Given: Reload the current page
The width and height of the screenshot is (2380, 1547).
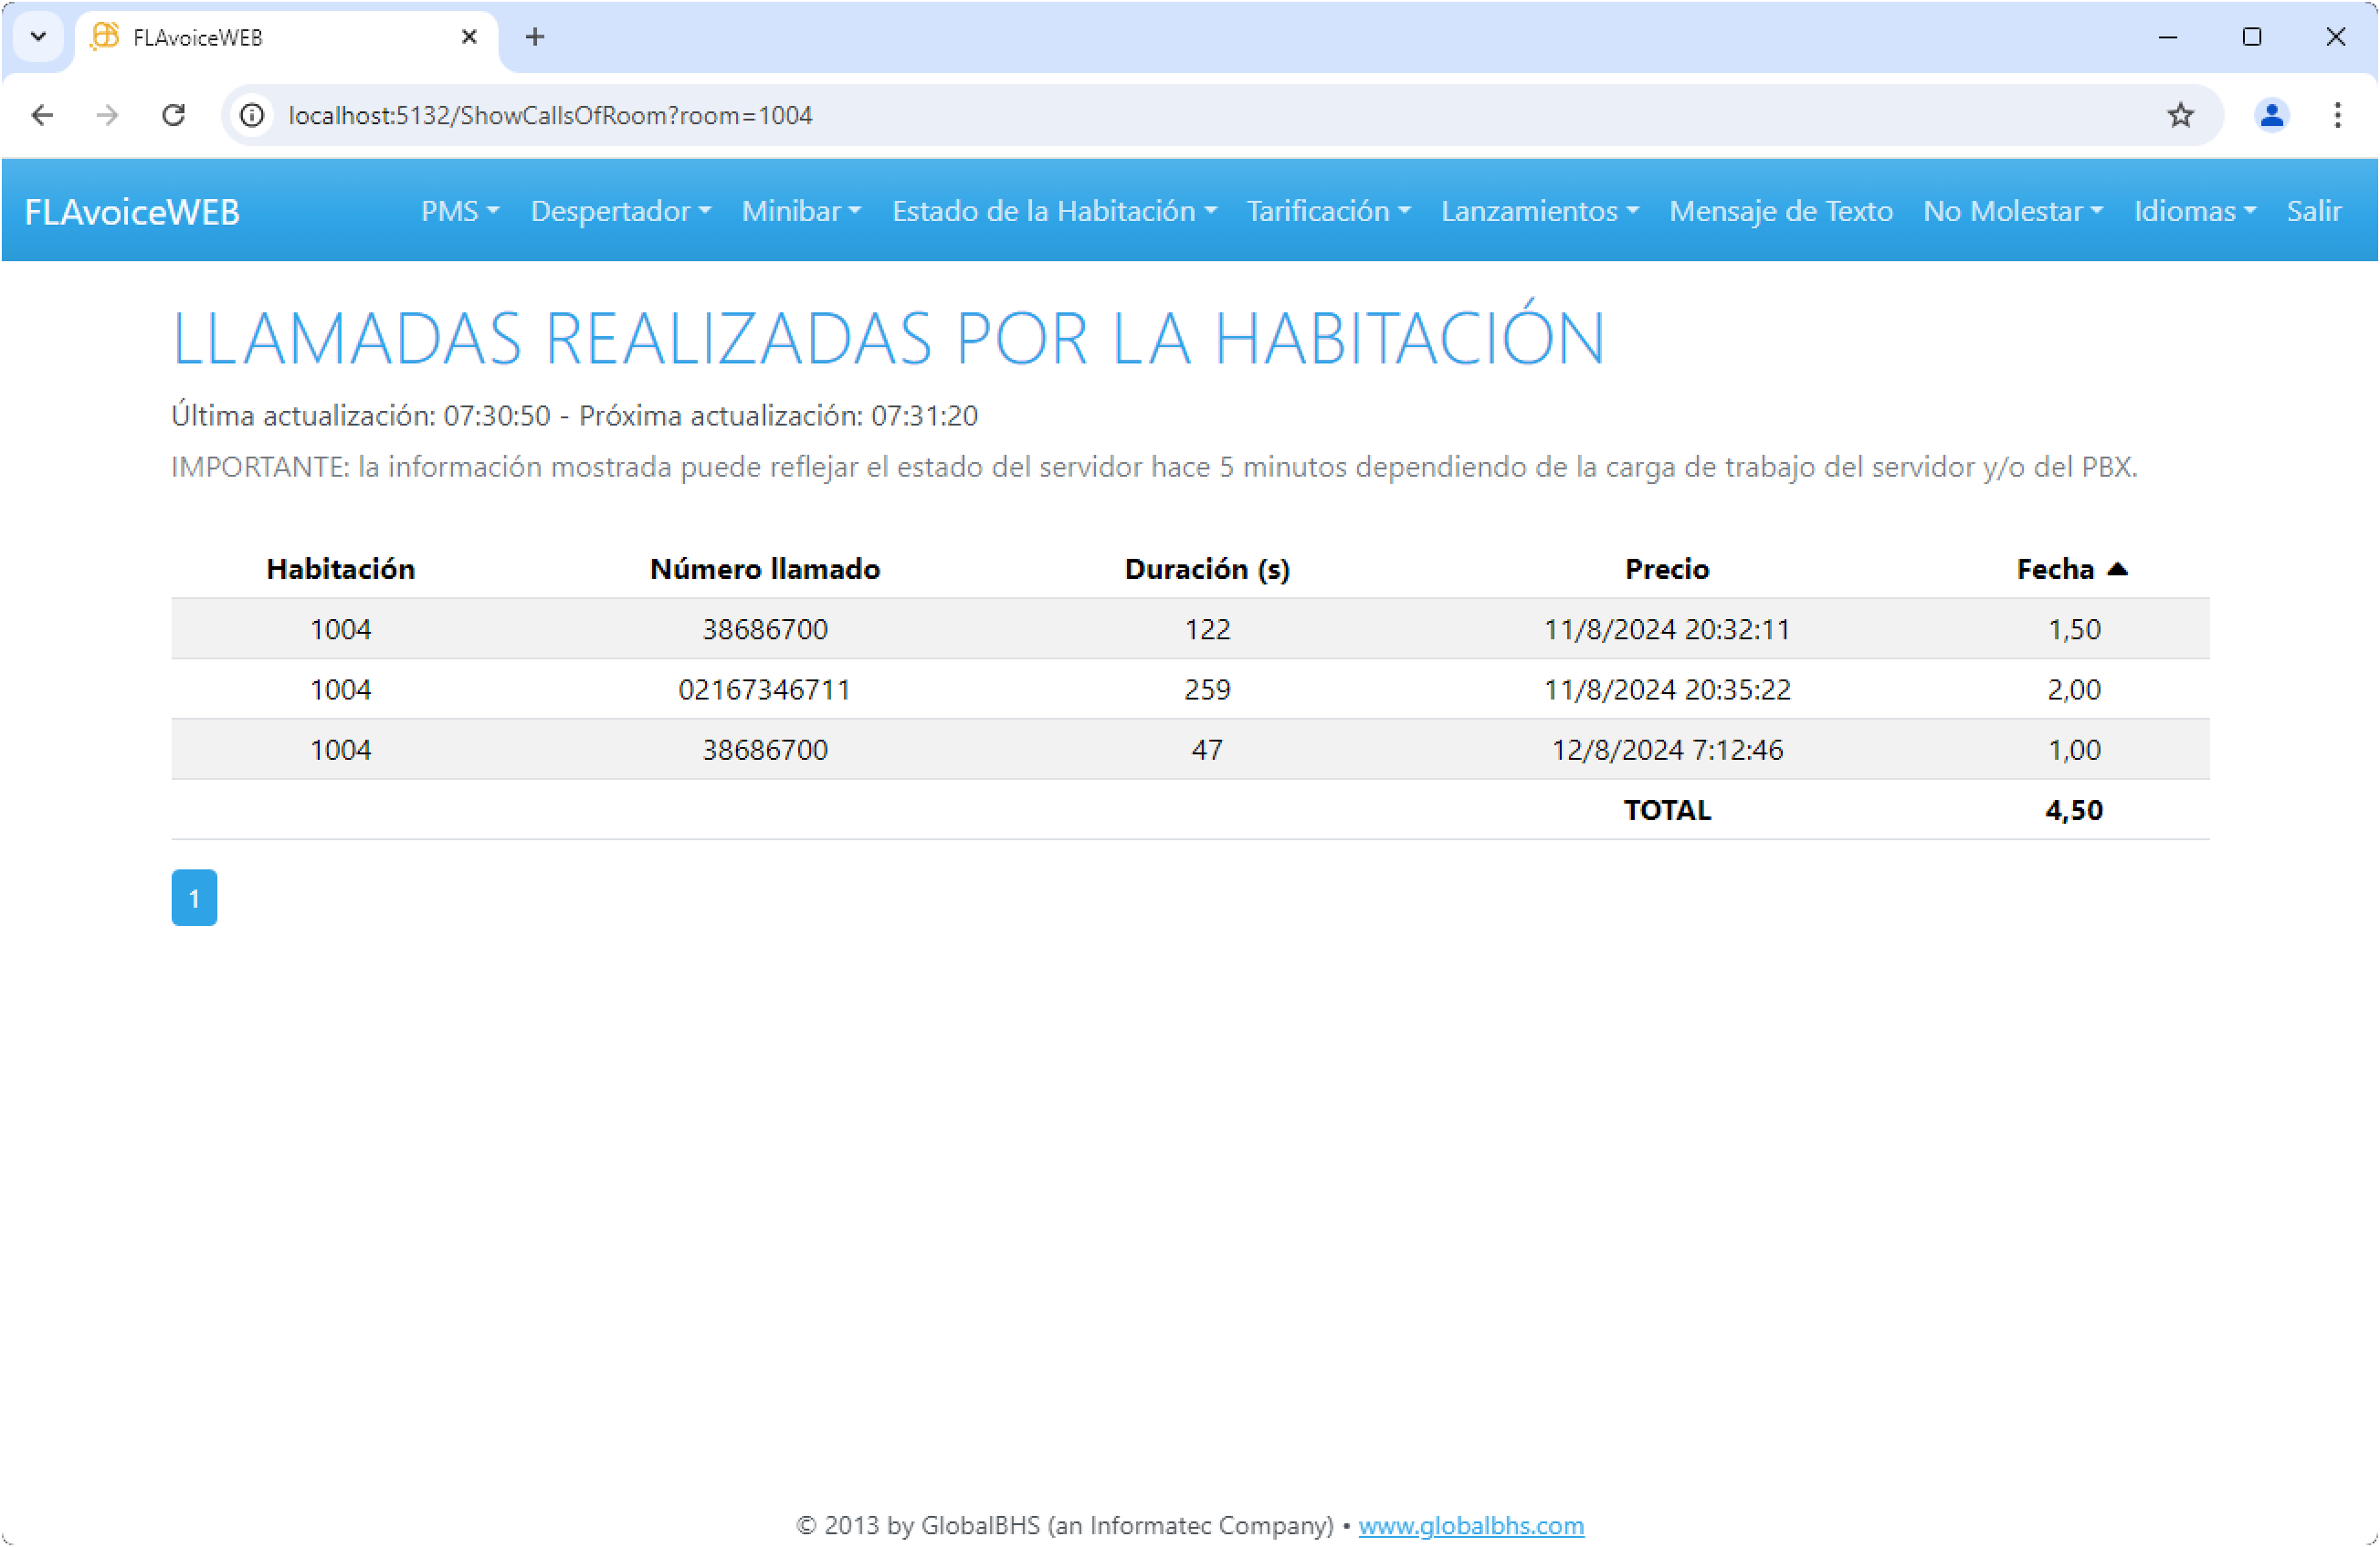Looking at the screenshot, I should [174, 115].
